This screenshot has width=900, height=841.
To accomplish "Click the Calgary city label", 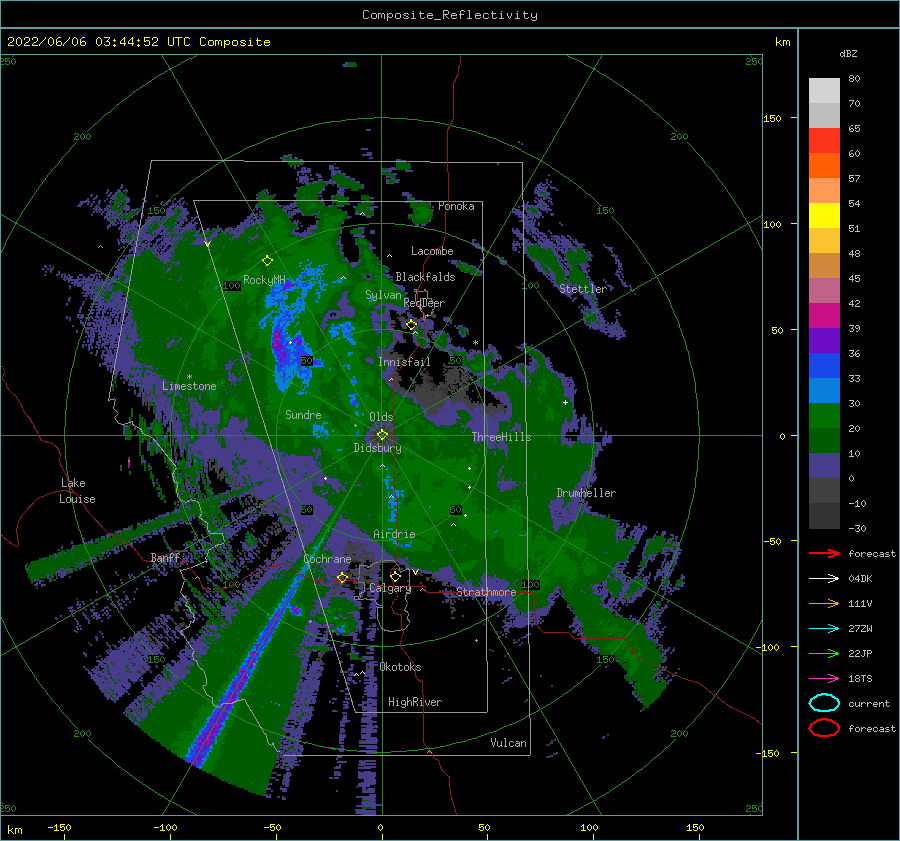I will [x=390, y=588].
